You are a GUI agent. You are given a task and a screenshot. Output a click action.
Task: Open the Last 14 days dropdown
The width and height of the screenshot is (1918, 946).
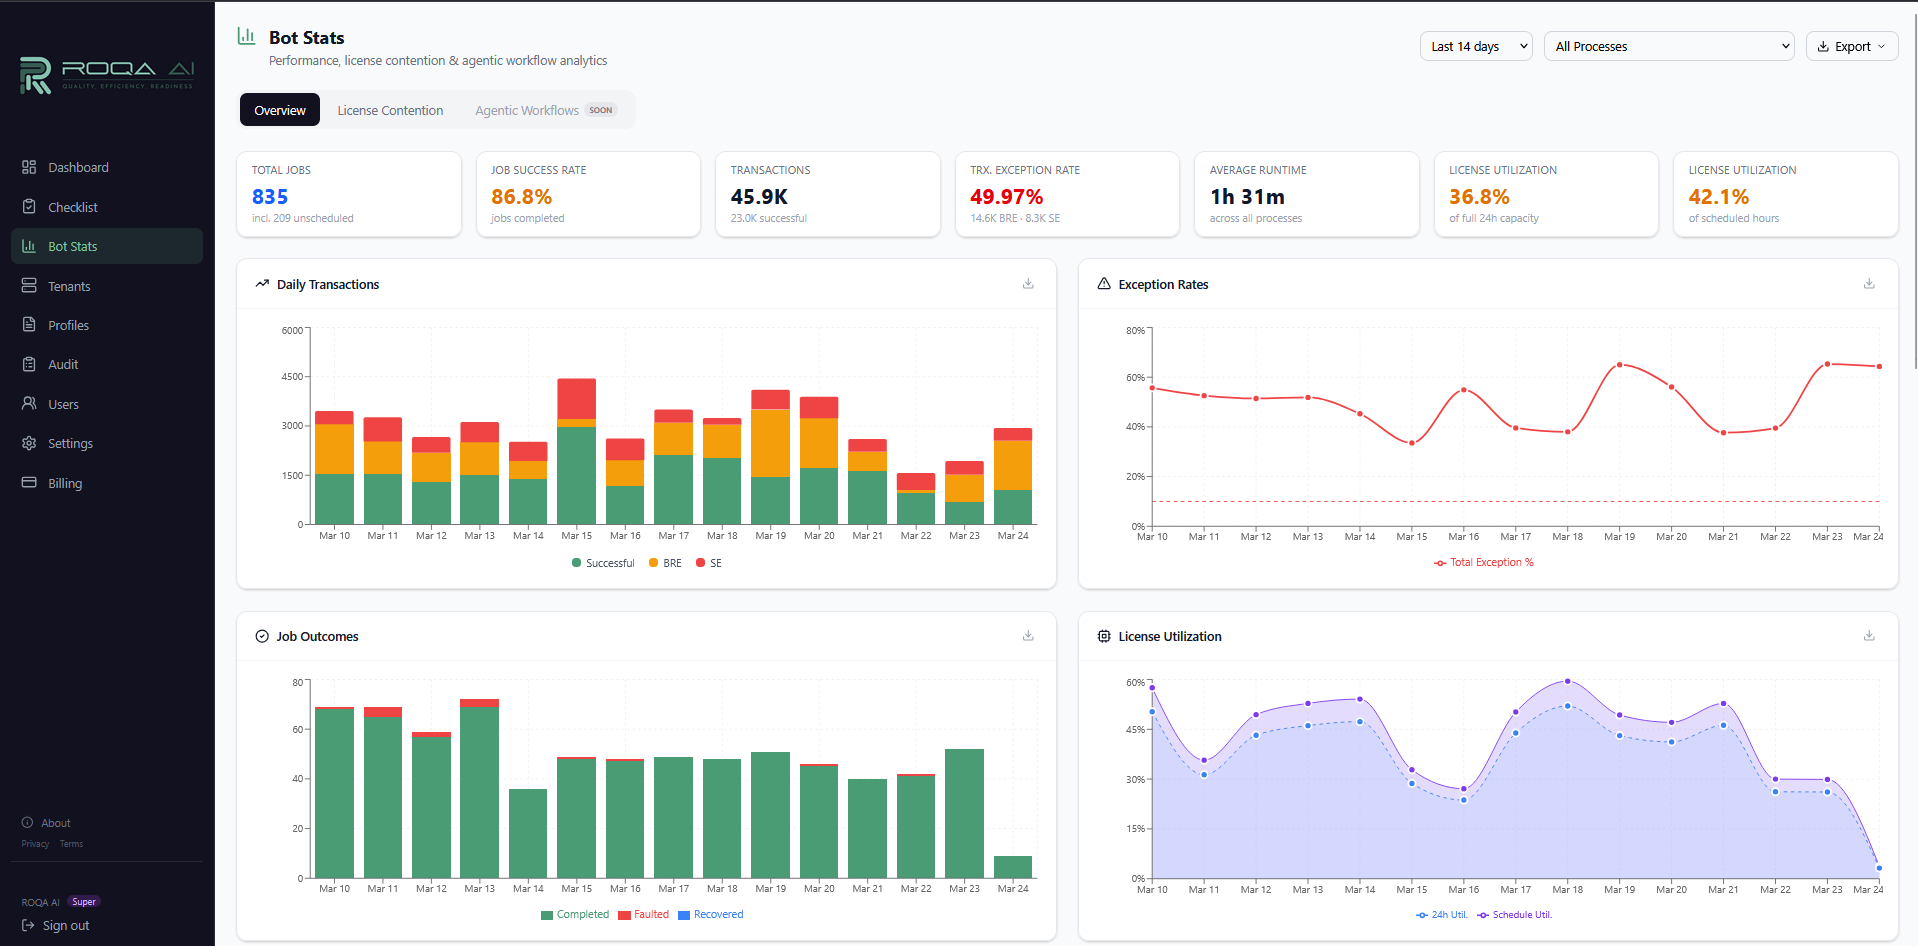click(1475, 46)
